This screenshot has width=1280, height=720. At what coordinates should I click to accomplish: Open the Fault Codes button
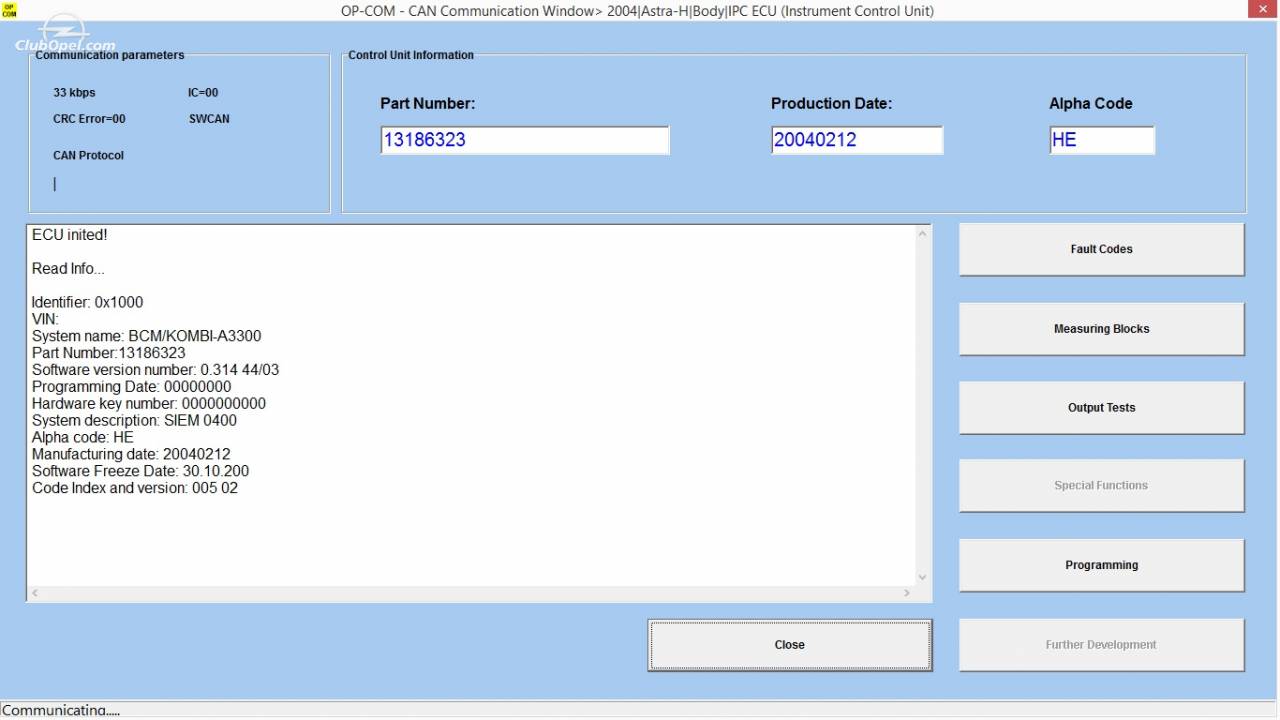click(x=1101, y=249)
